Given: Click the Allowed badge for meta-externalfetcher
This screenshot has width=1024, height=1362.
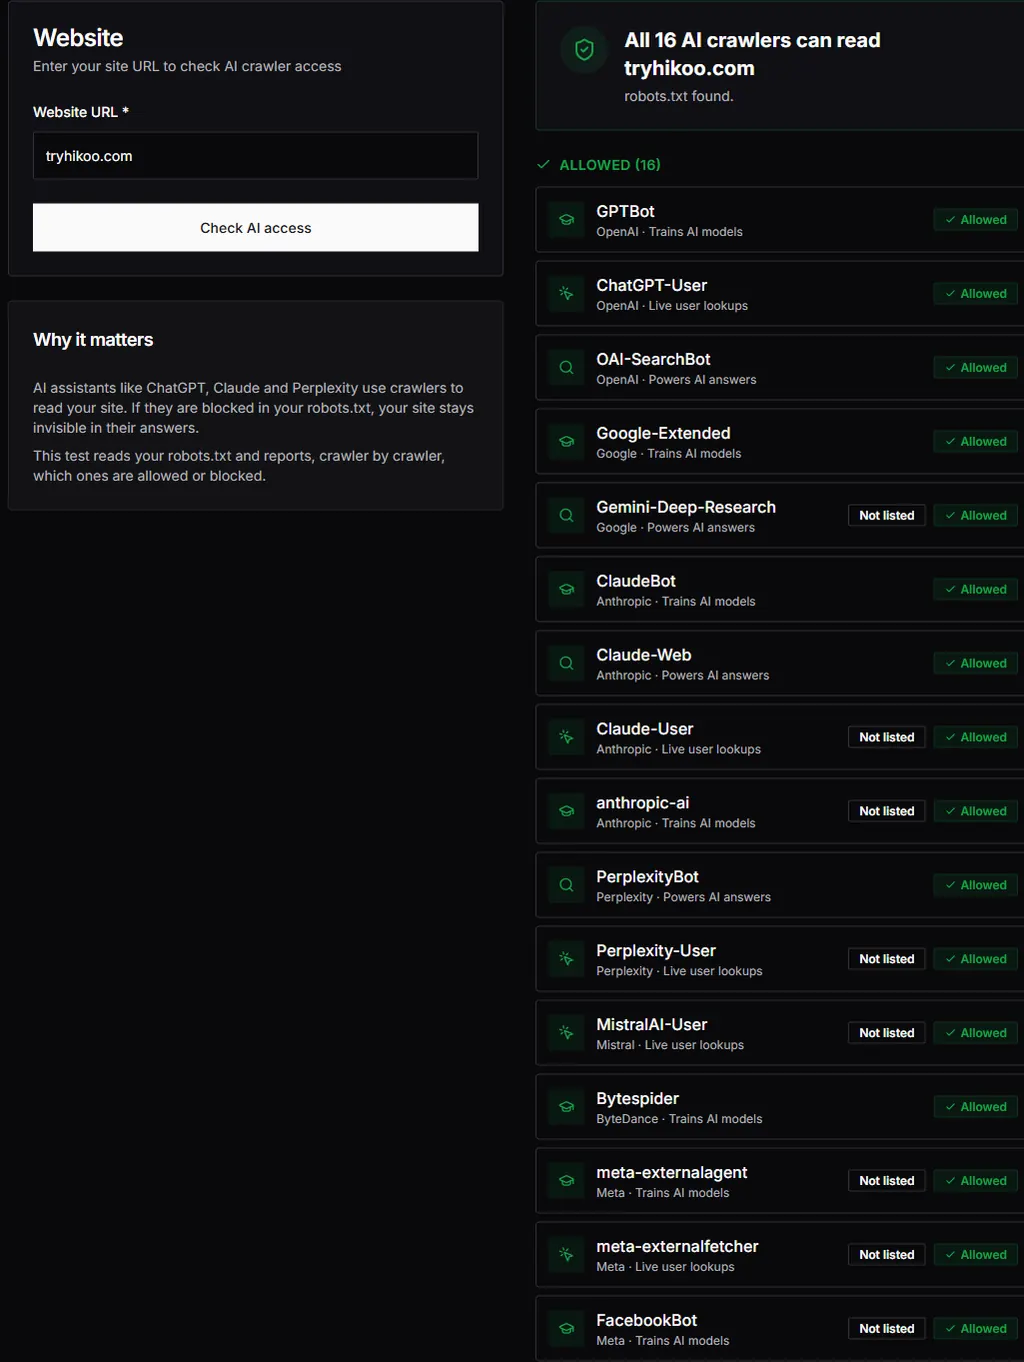Looking at the screenshot, I should [x=976, y=1256].
